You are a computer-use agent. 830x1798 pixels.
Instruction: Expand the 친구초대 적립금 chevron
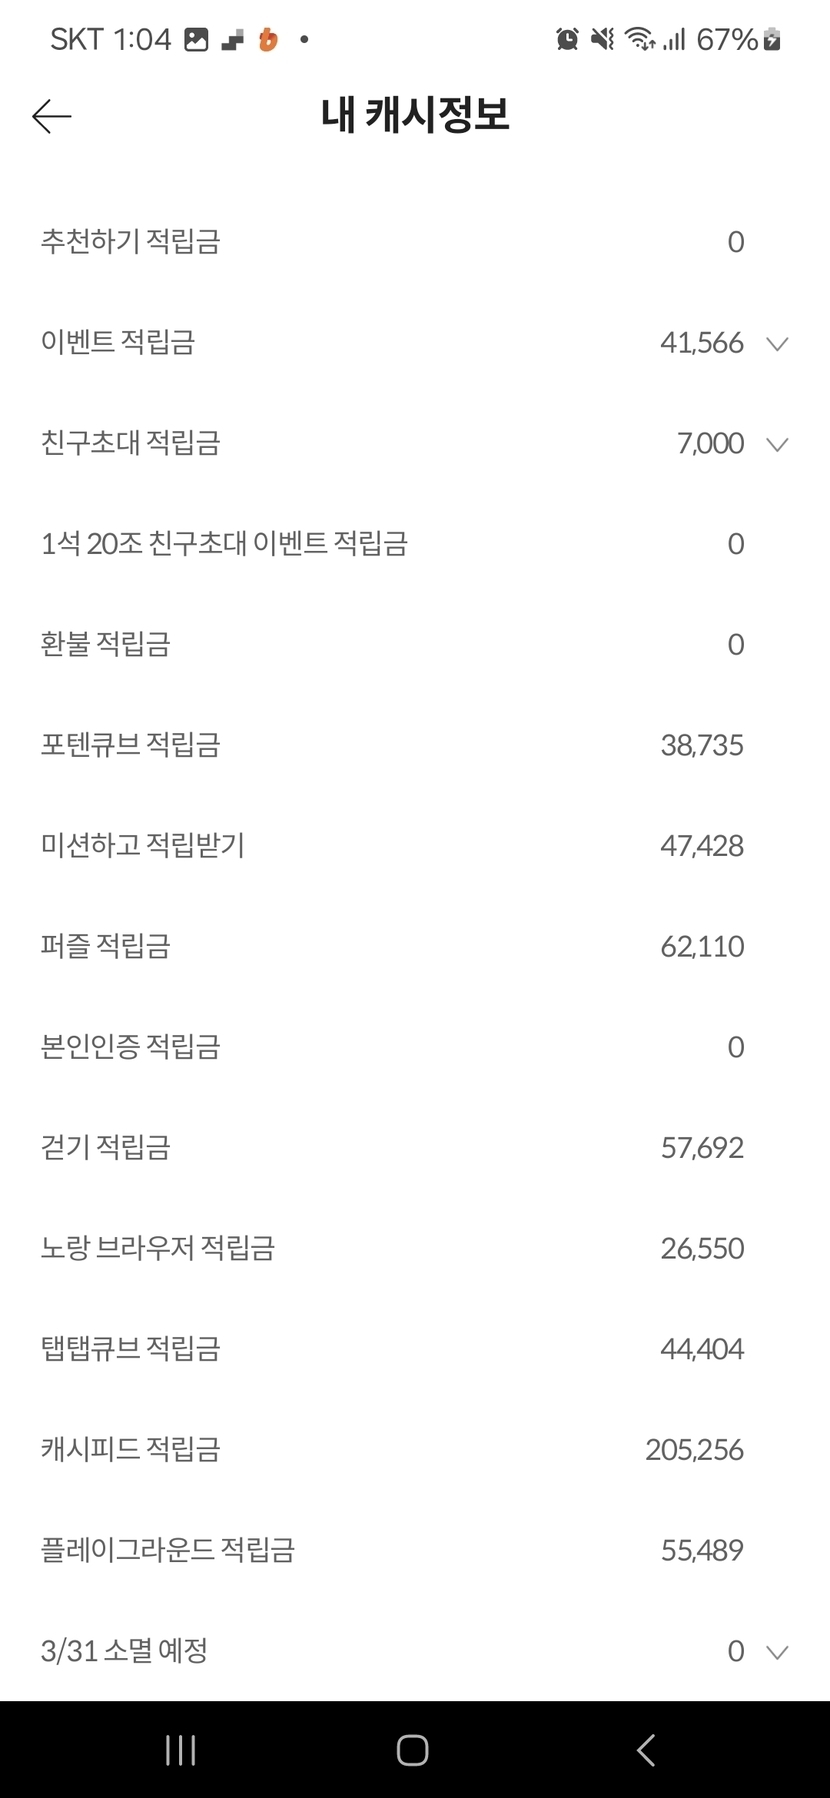tap(777, 444)
